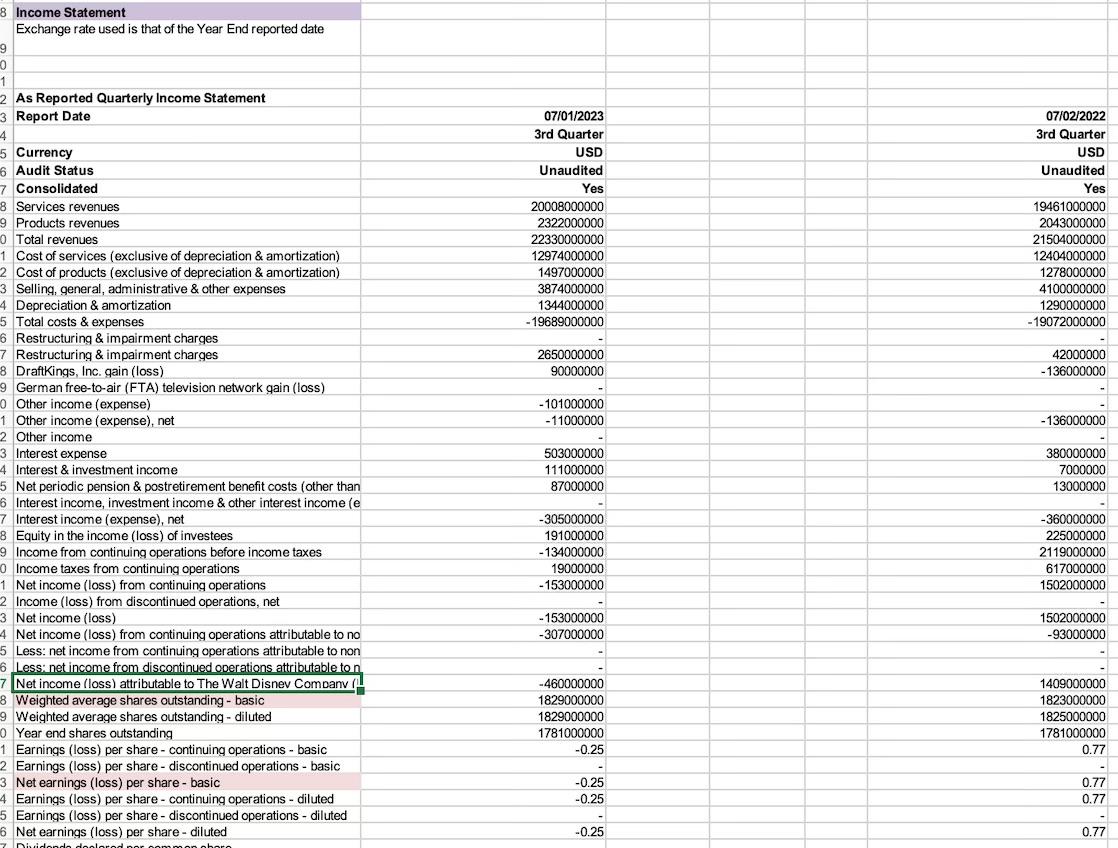Select the Net income (loss) attributable cell
1118x848 pixels.
[180, 684]
